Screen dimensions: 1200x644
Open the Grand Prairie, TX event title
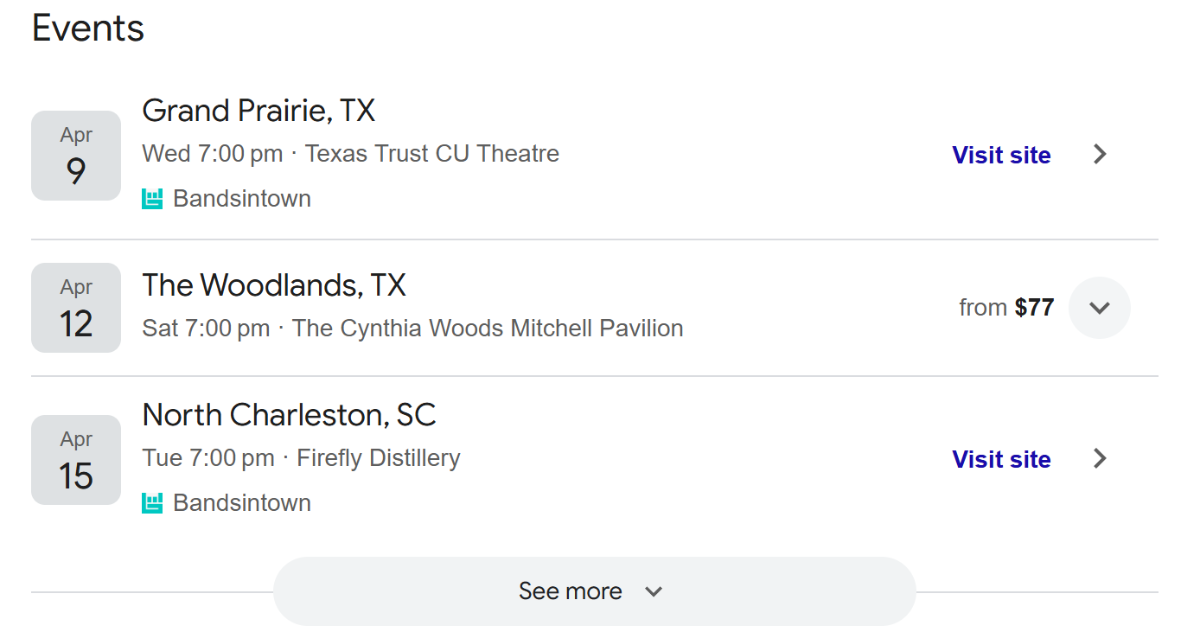click(258, 111)
